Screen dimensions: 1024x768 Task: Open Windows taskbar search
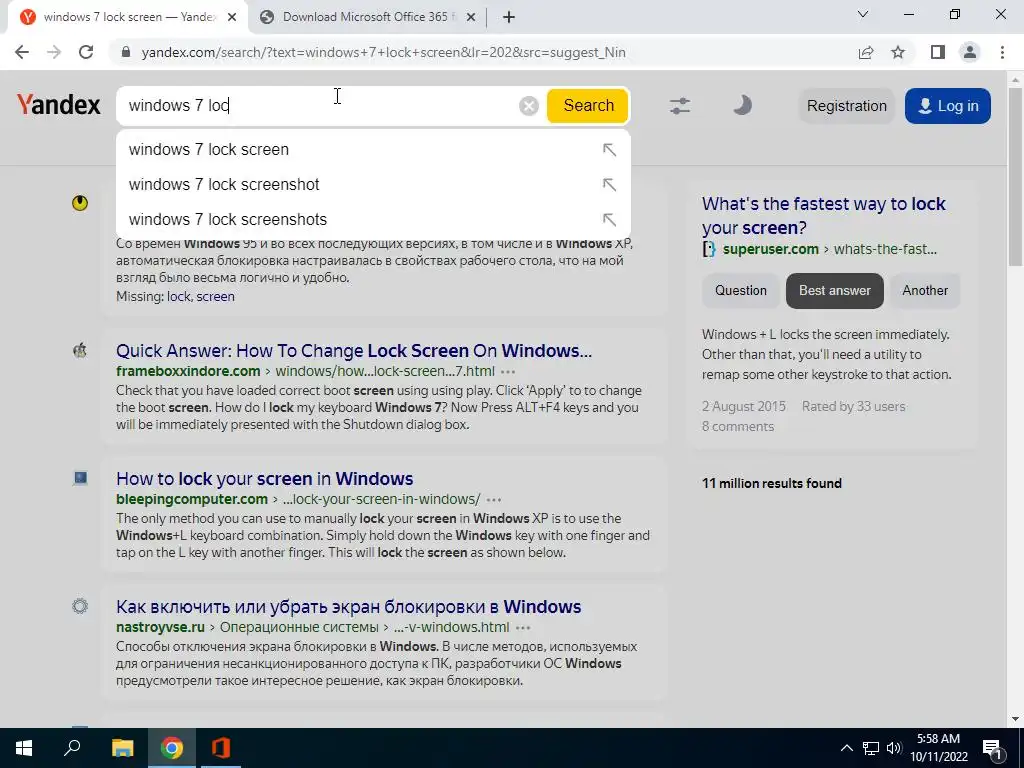tap(72, 748)
